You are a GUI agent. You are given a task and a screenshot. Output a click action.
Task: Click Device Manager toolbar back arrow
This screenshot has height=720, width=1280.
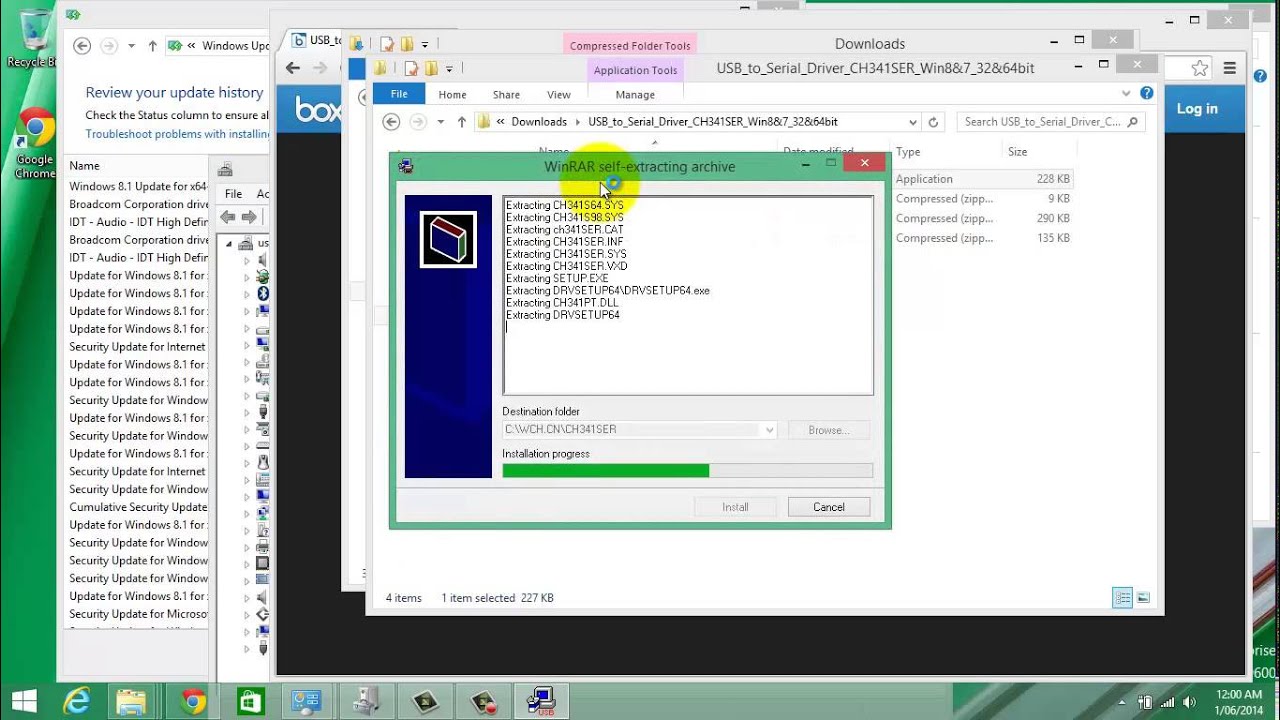[227, 217]
